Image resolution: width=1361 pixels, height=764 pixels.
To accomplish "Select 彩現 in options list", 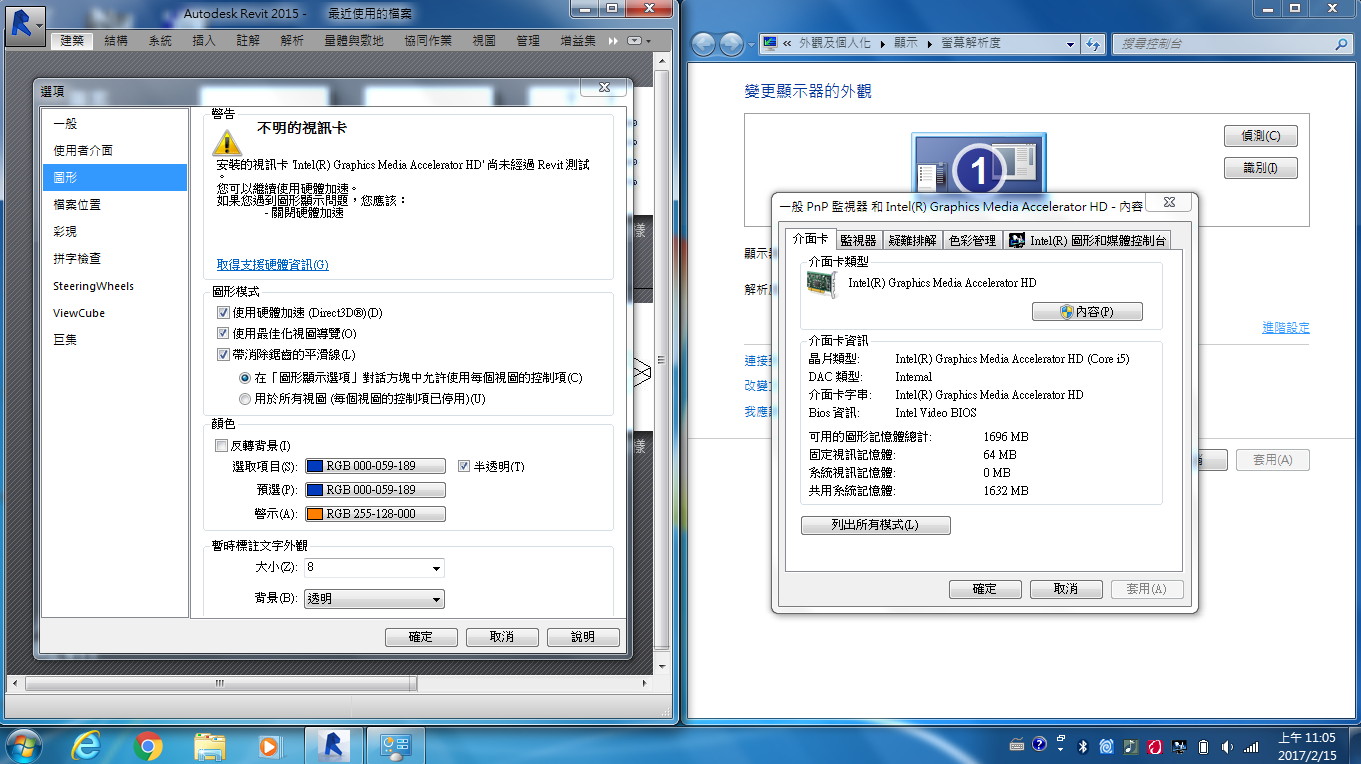I will 115,231.
